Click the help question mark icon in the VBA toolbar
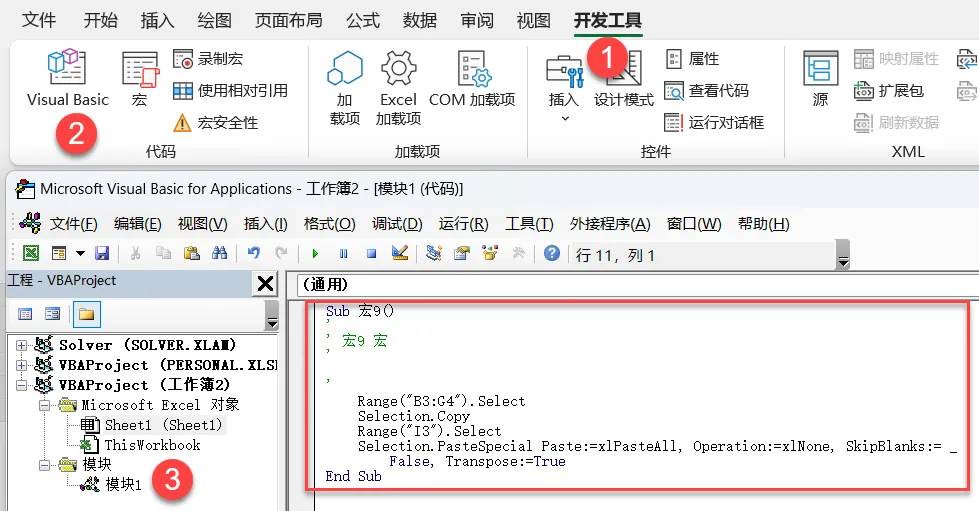Viewport: 979px width, 511px height. (551, 254)
